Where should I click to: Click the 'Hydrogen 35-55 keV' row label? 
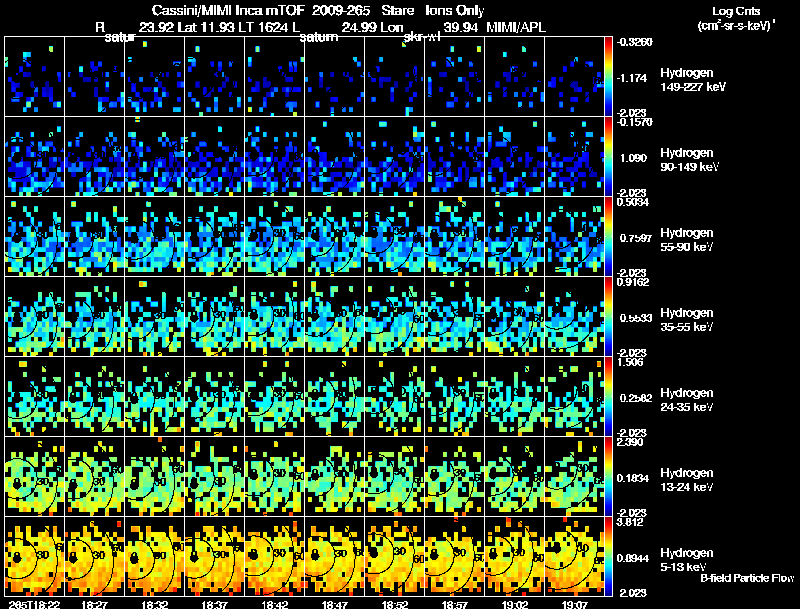click(687, 320)
